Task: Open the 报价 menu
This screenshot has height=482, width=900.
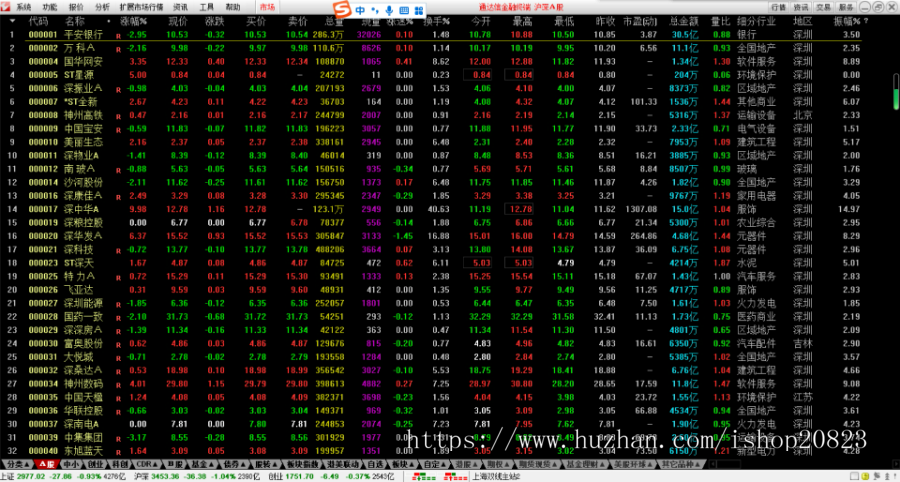Action: pos(76,7)
